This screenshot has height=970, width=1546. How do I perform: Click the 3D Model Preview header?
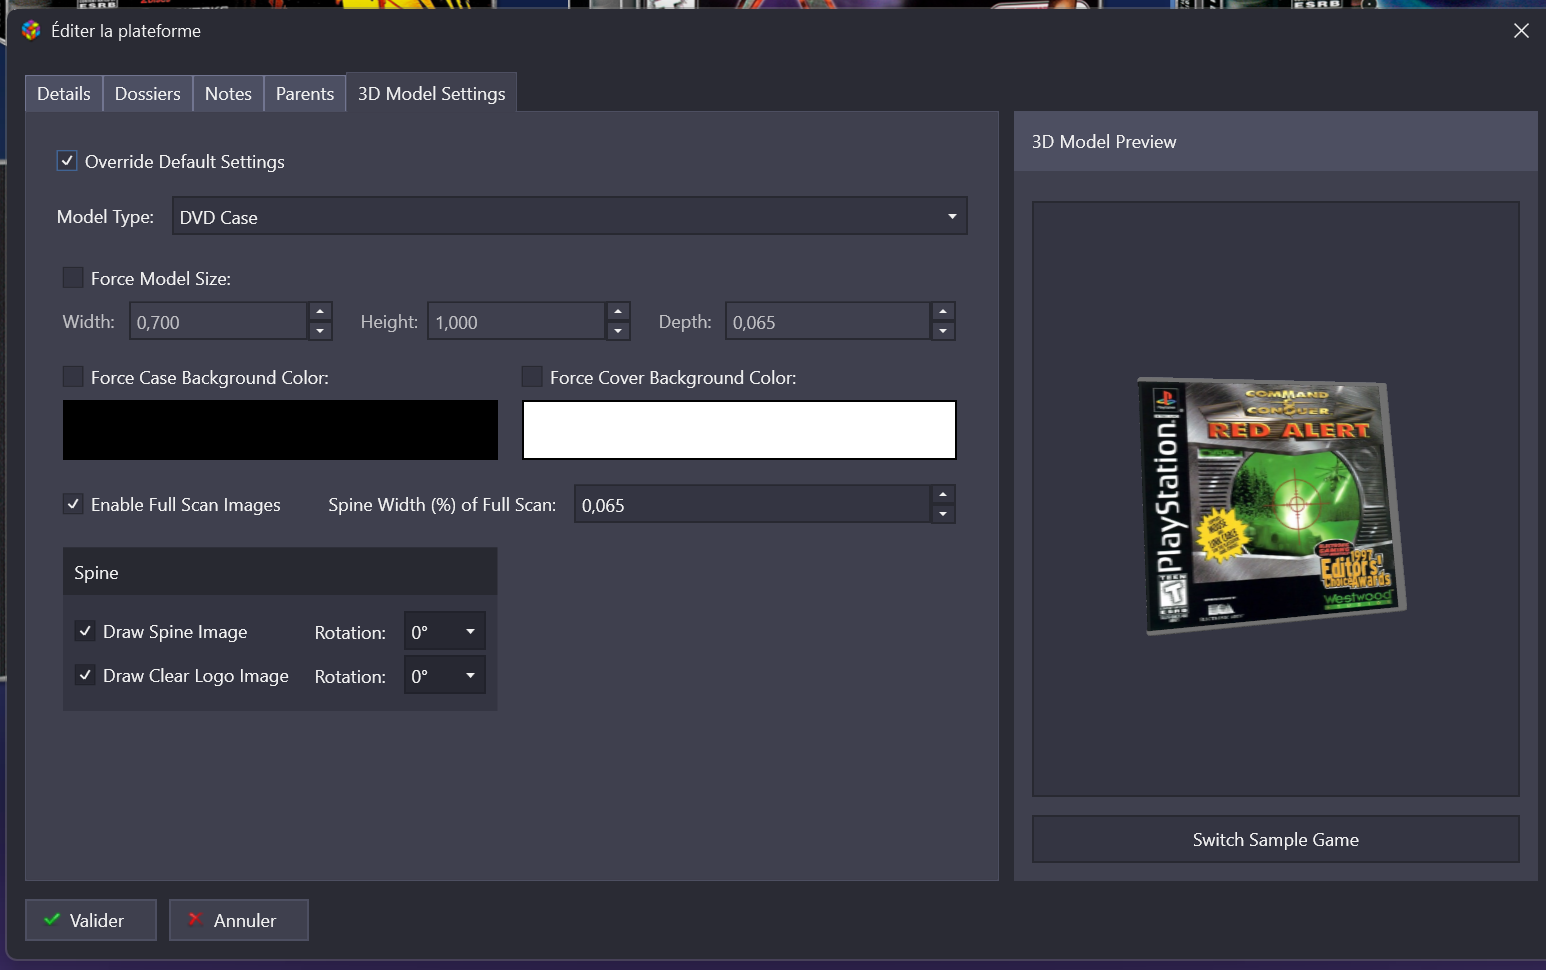(1276, 142)
